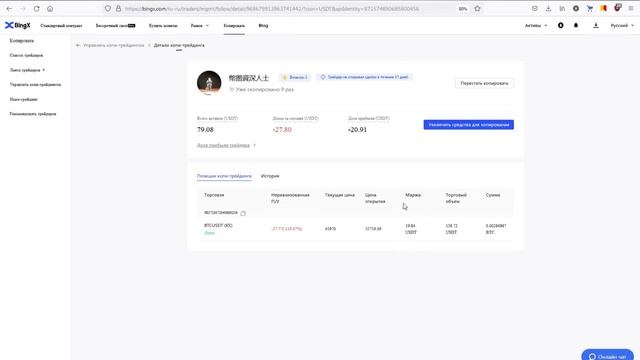Open the Бессрочный своп menu item
The width and height of the screenshot is (640, 360).
coord(116,25)
